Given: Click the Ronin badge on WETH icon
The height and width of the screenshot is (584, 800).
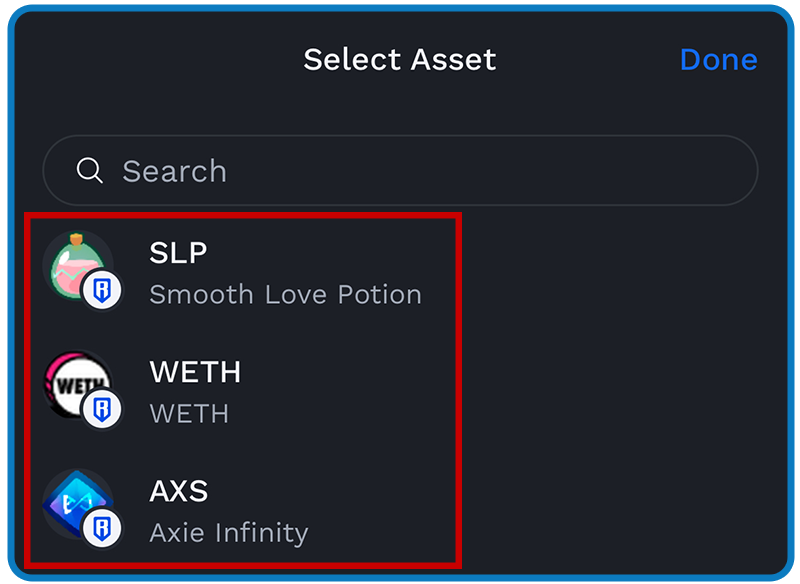Looking at the screenshot, I should click(102, 409).
